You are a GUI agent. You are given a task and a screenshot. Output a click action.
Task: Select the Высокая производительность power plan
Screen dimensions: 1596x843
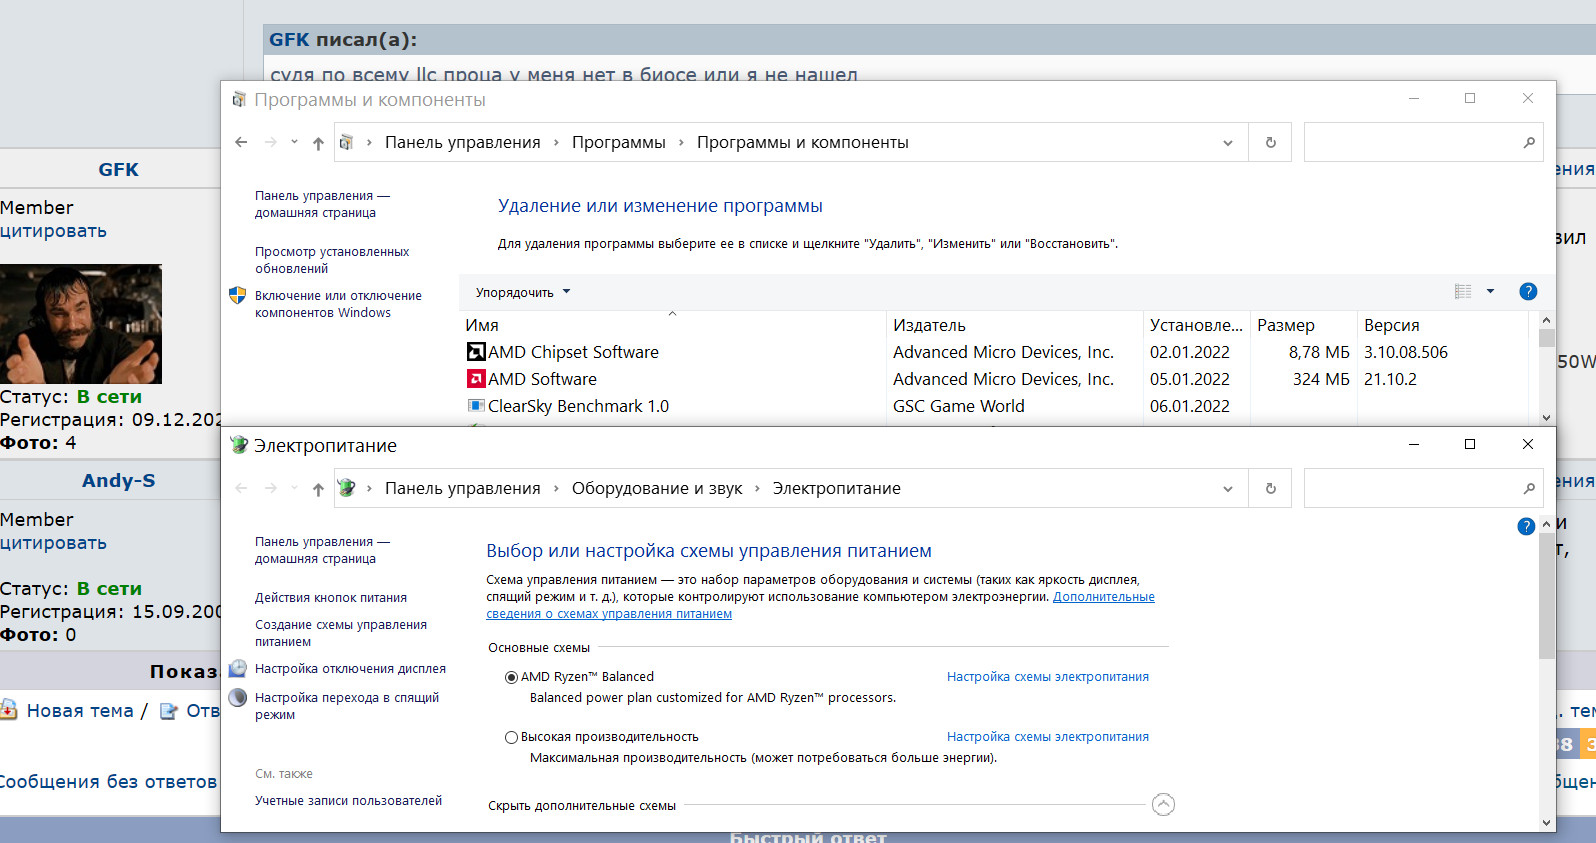coord(511,737)
